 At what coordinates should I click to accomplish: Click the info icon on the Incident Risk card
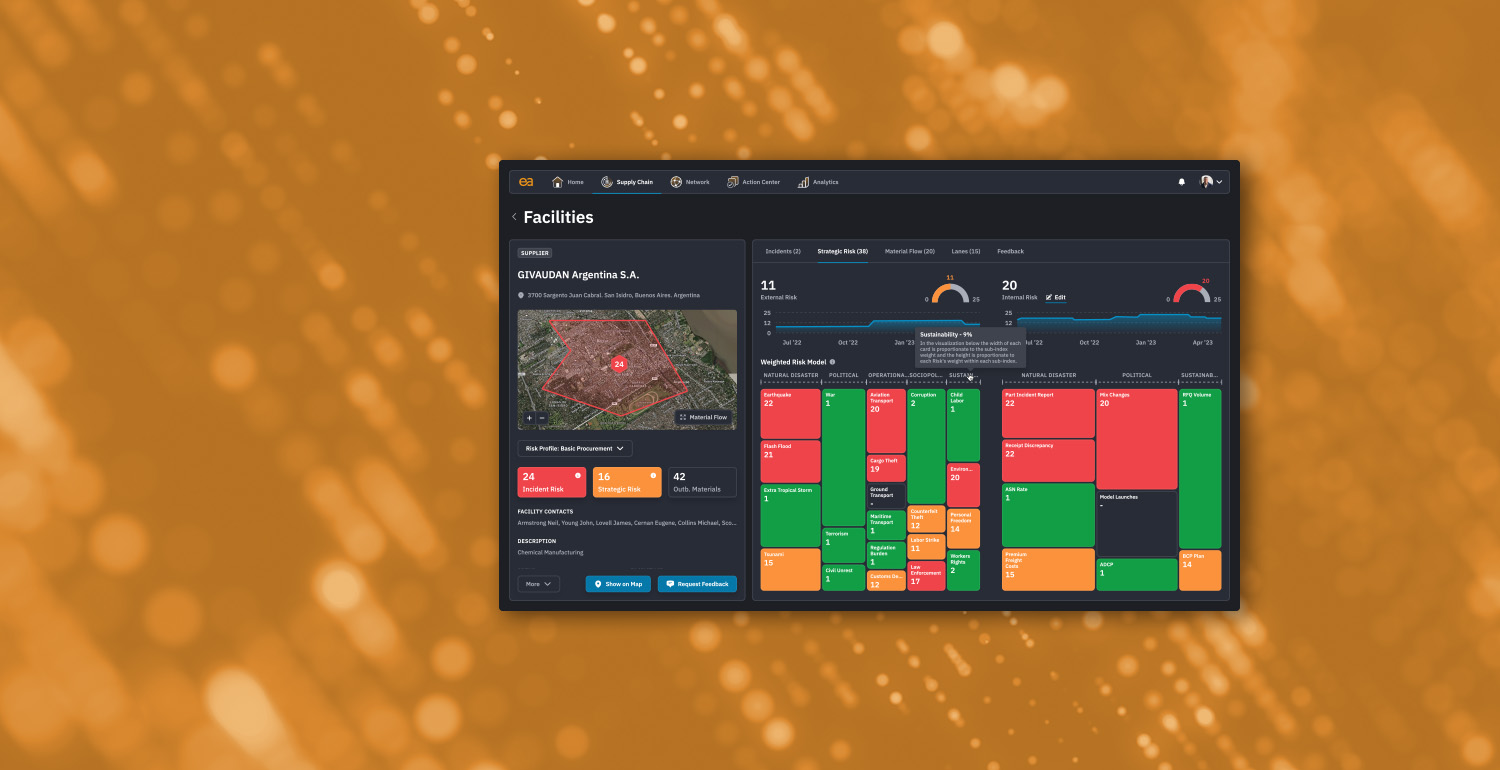coord(578,476)
